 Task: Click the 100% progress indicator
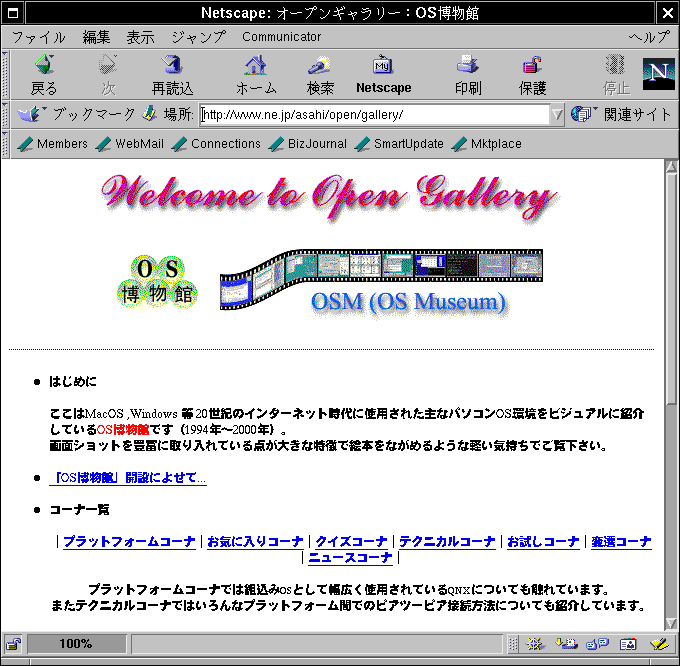coord(76,644)
